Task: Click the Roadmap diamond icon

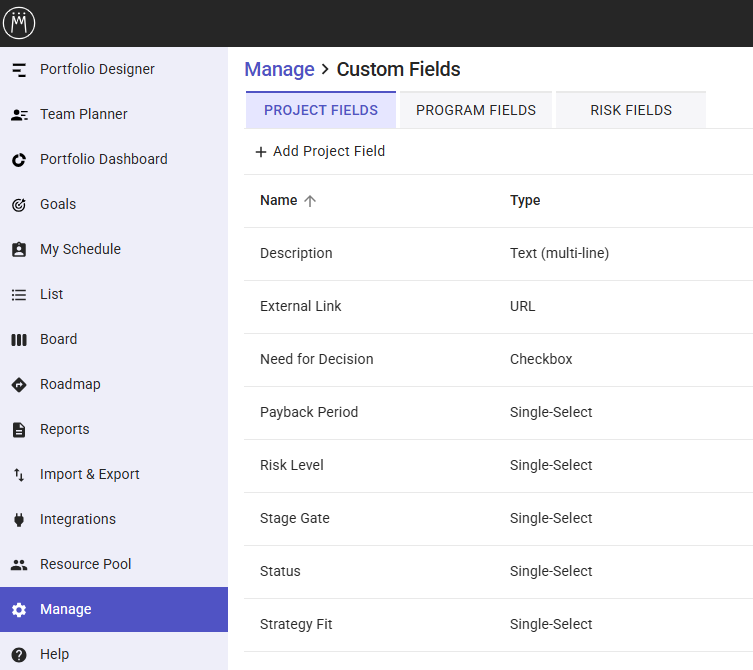Action: coord(19,384)
